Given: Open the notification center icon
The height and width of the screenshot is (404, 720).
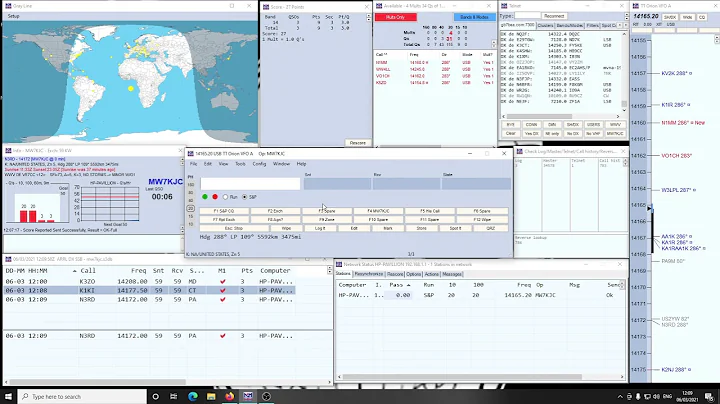Looking at the screenshot, I should coord(709,397).
